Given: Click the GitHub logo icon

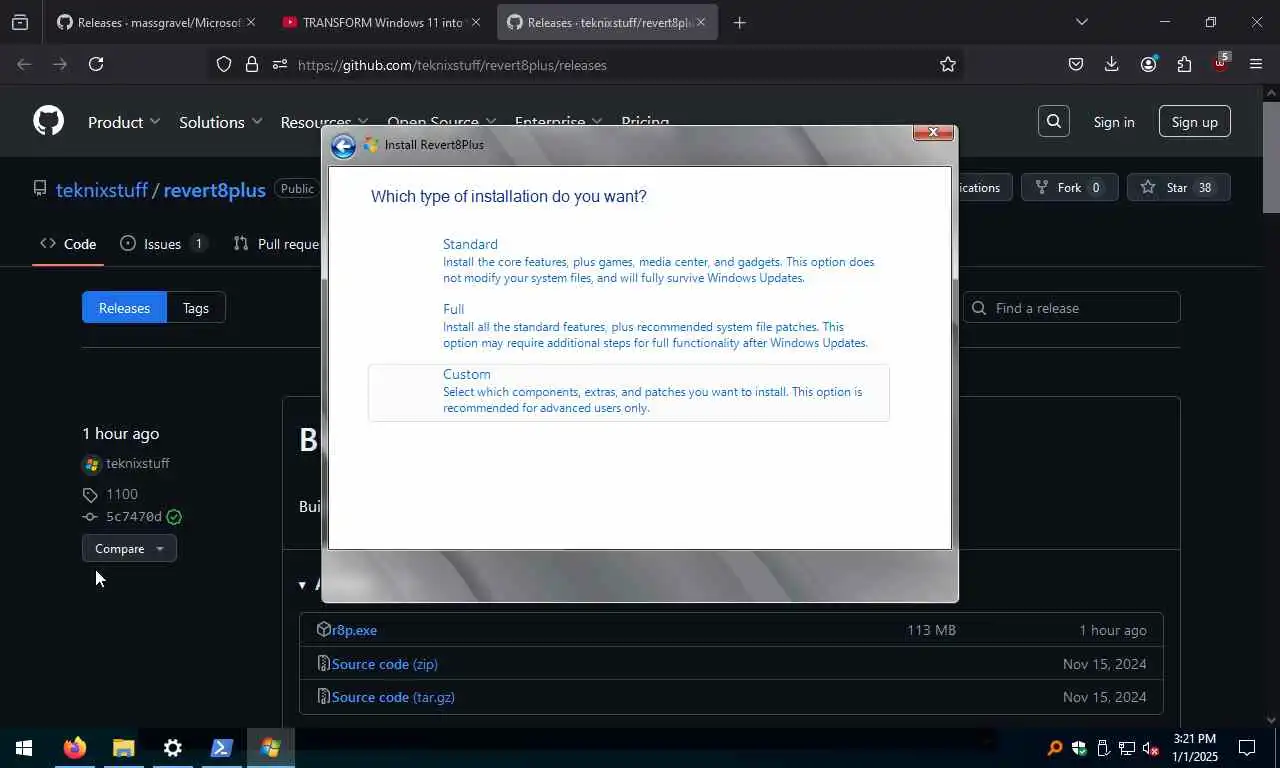Looking at the screenshot, I should click(x=48, y=121).
